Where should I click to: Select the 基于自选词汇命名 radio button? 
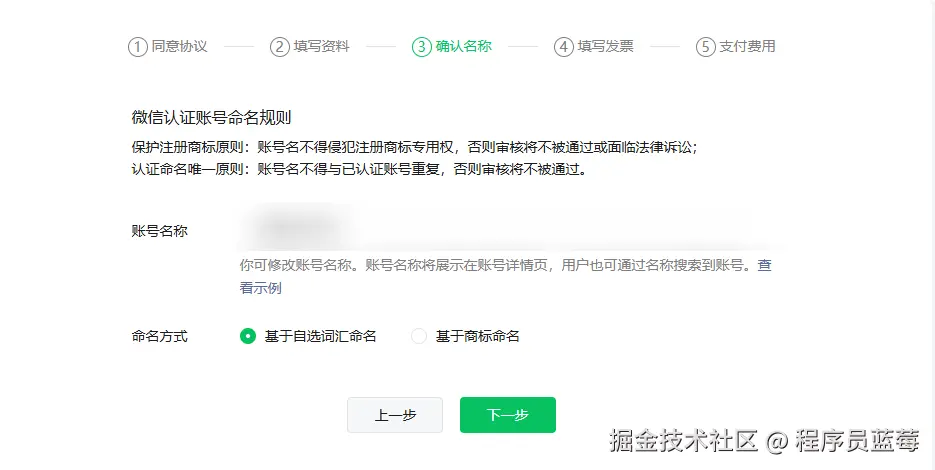(x=248, y=336)
